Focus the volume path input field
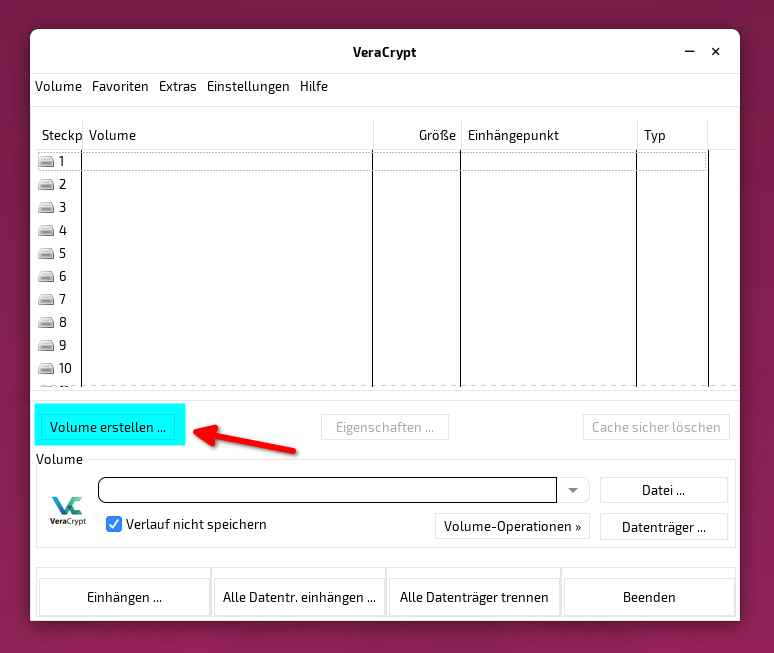This screenshot has width=774, height=653. (x=328, y=490)
